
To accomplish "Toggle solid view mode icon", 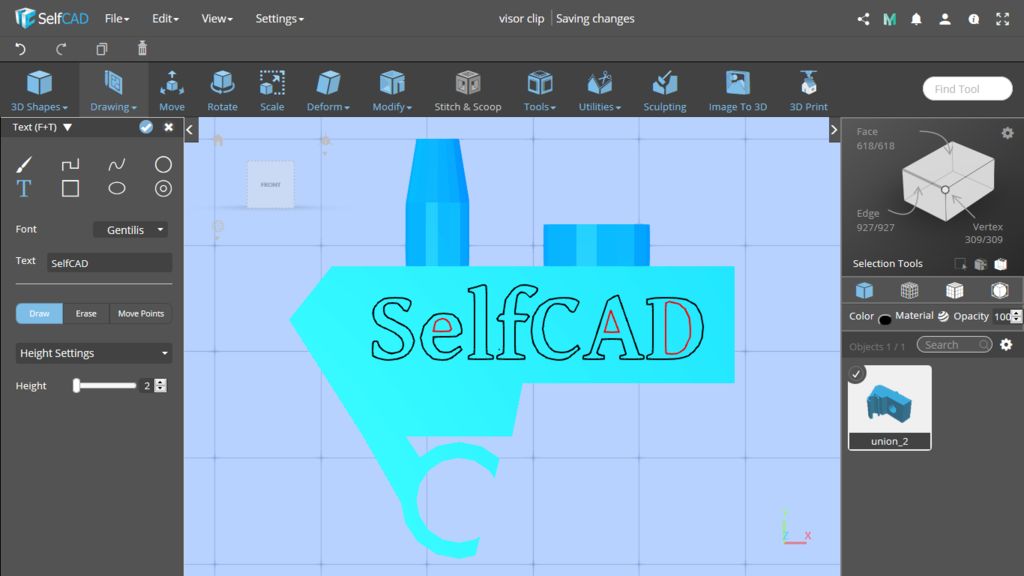I will tap(865, 290).
